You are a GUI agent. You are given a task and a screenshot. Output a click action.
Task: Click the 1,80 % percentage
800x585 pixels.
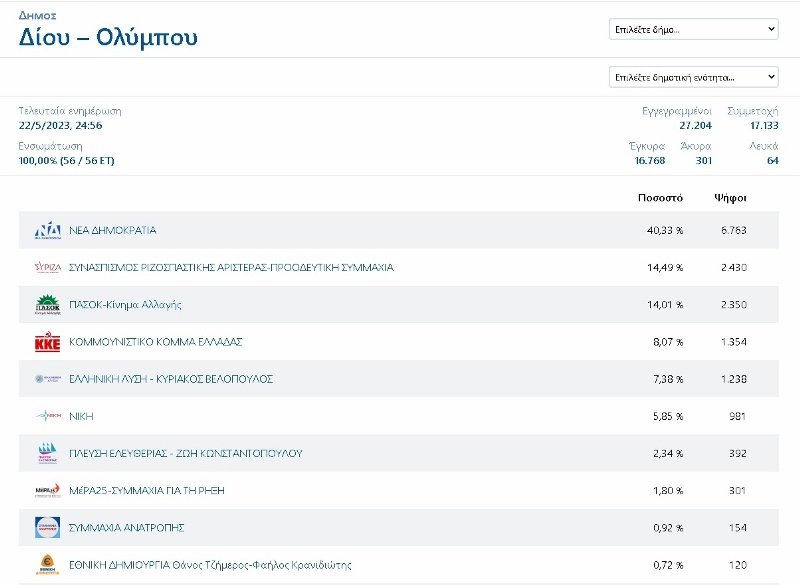click(x=668, y=491)
